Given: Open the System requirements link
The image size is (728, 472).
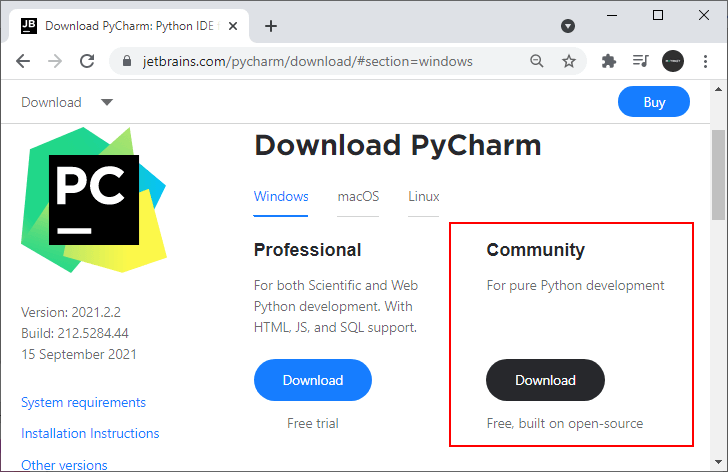Looking at the screenshot, I should pyautogui.click(x=83, y=402).
